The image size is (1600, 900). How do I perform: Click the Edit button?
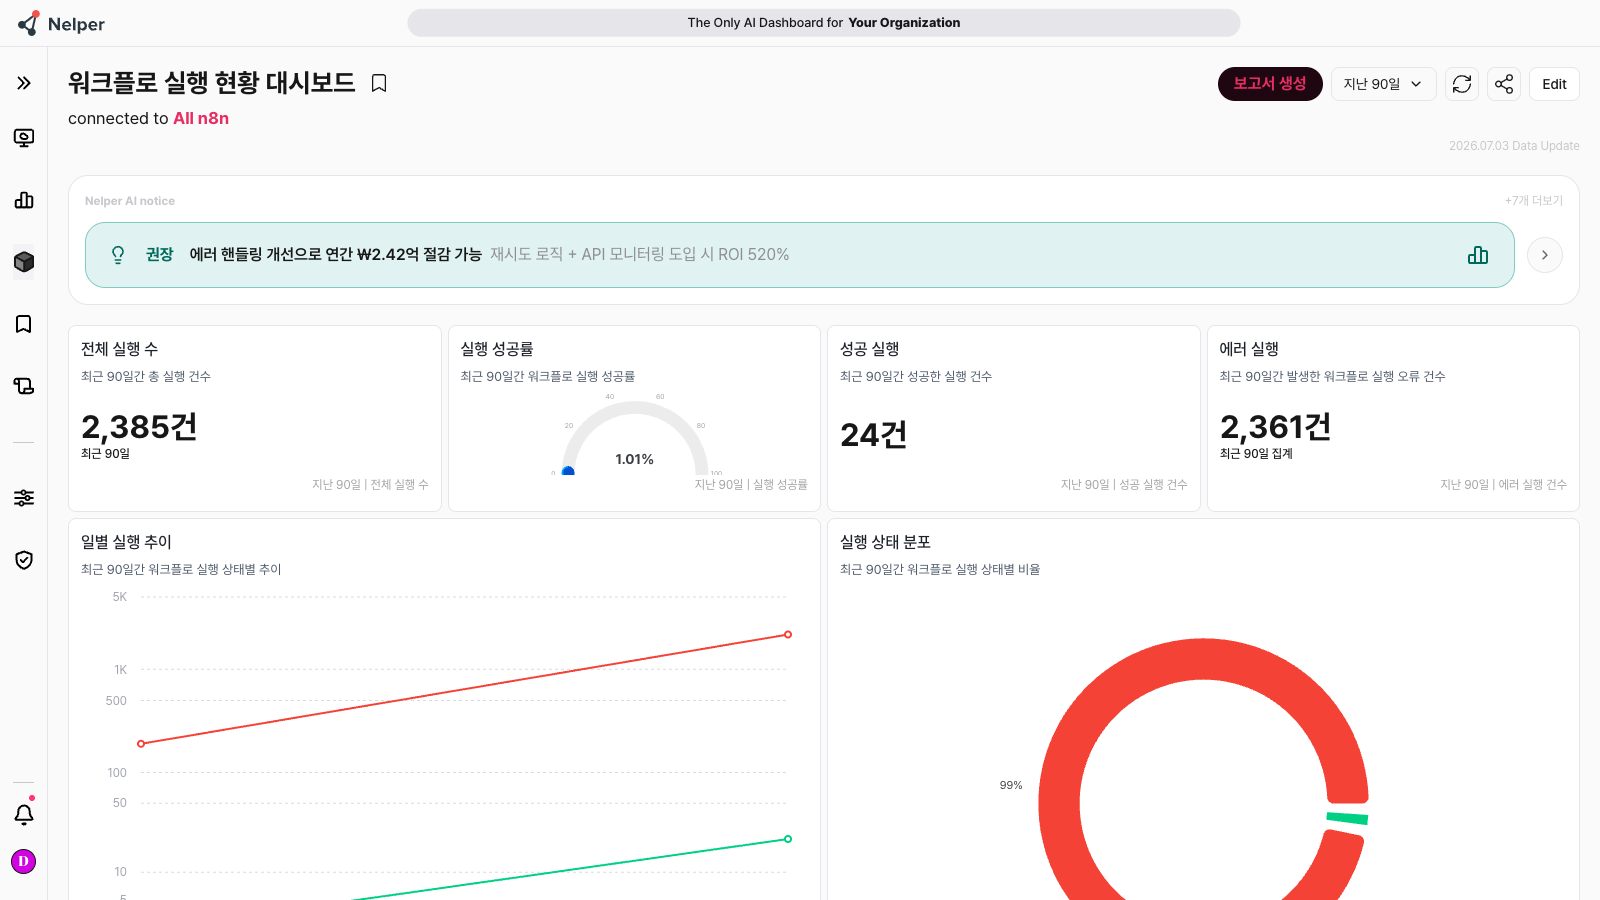[1554, 84]
